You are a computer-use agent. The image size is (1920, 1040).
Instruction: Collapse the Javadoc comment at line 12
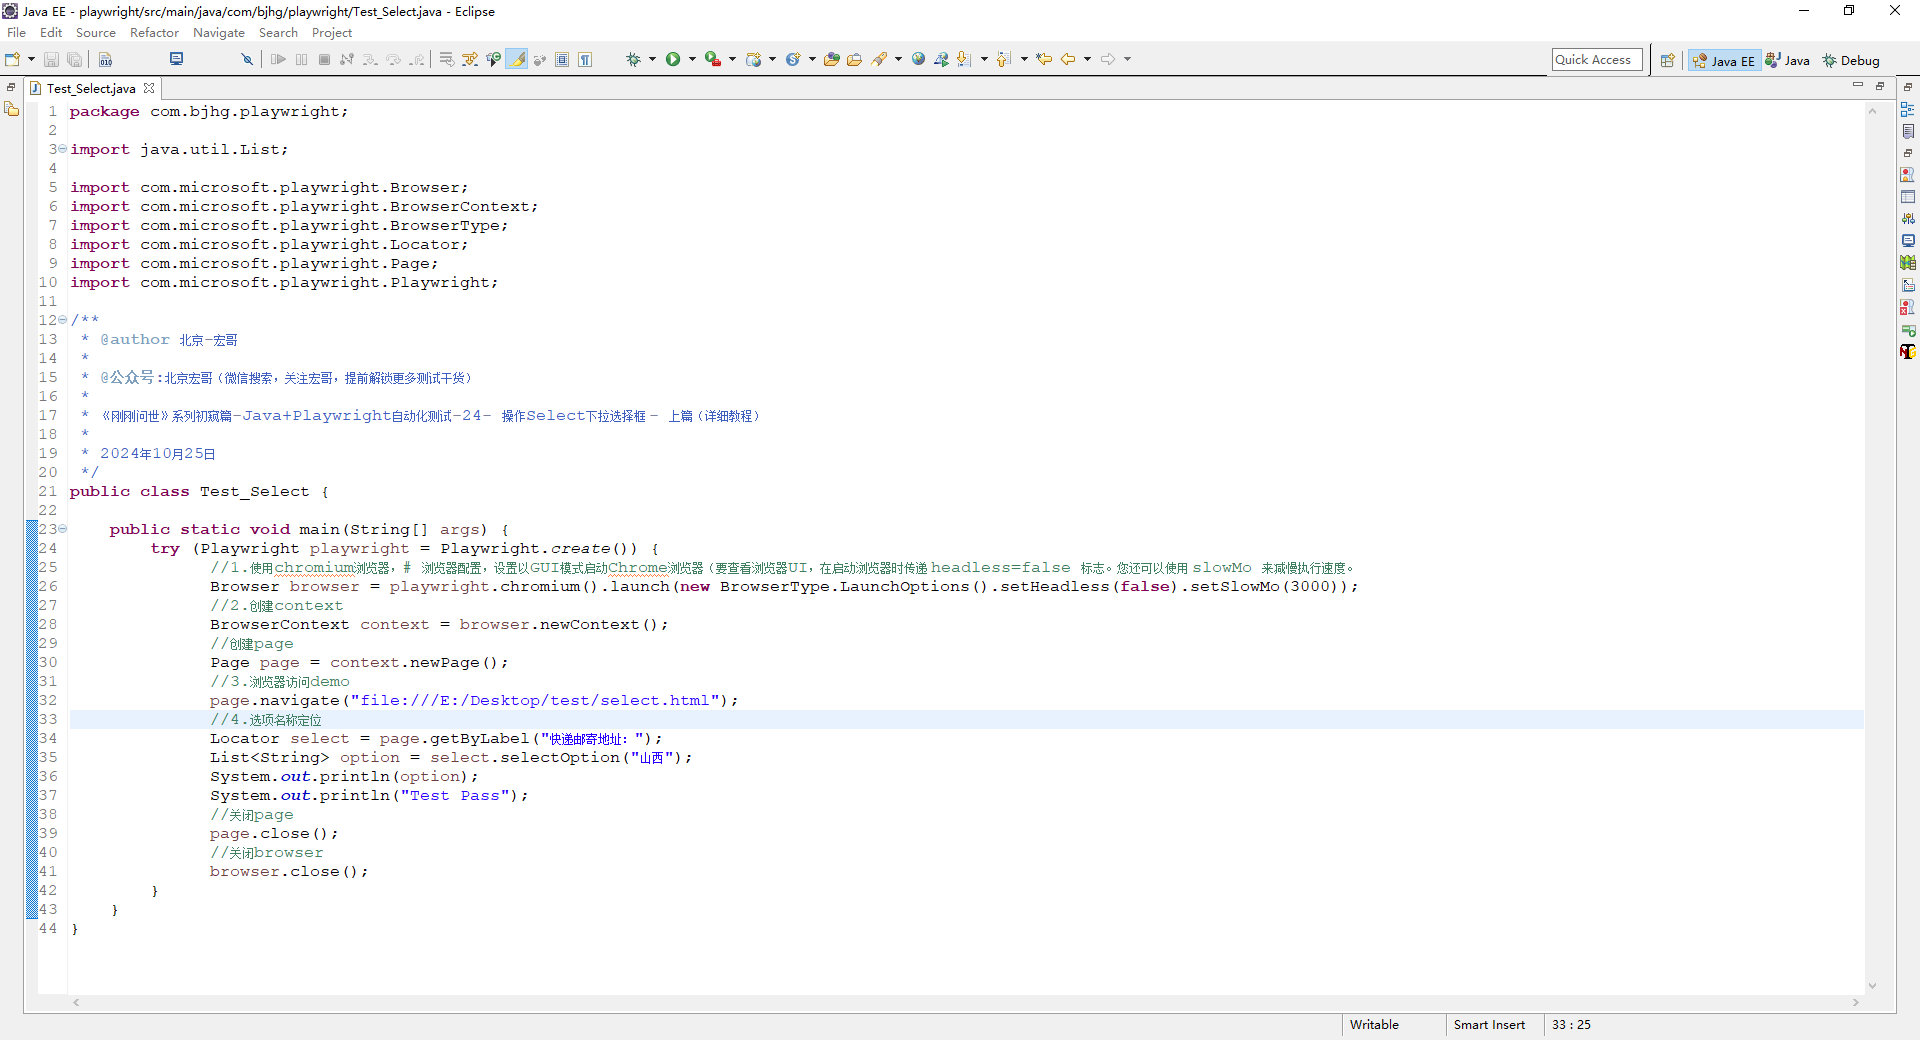click(x=62, y=320)
